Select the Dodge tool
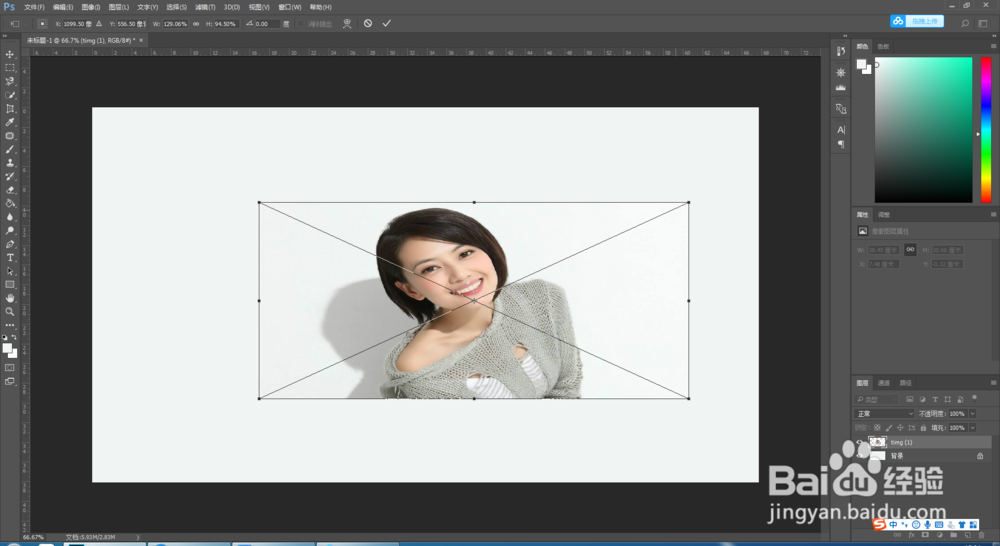 [10, 230]
